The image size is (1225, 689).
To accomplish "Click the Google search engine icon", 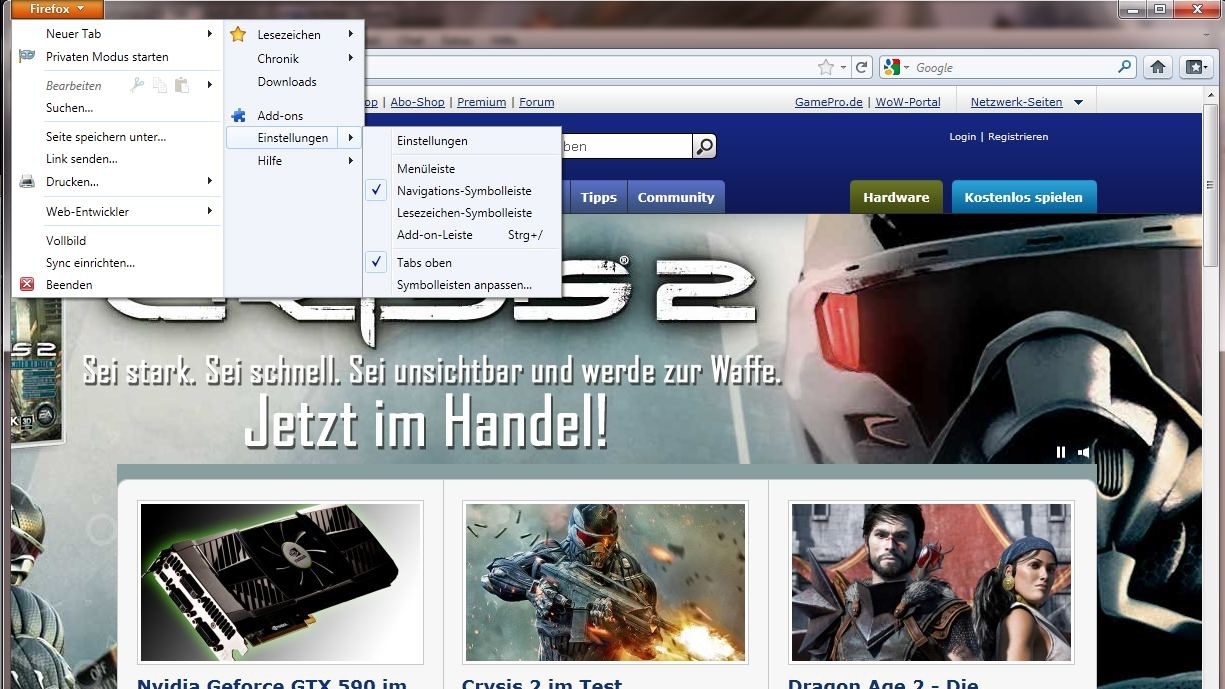I will click(x=892, y=67).
